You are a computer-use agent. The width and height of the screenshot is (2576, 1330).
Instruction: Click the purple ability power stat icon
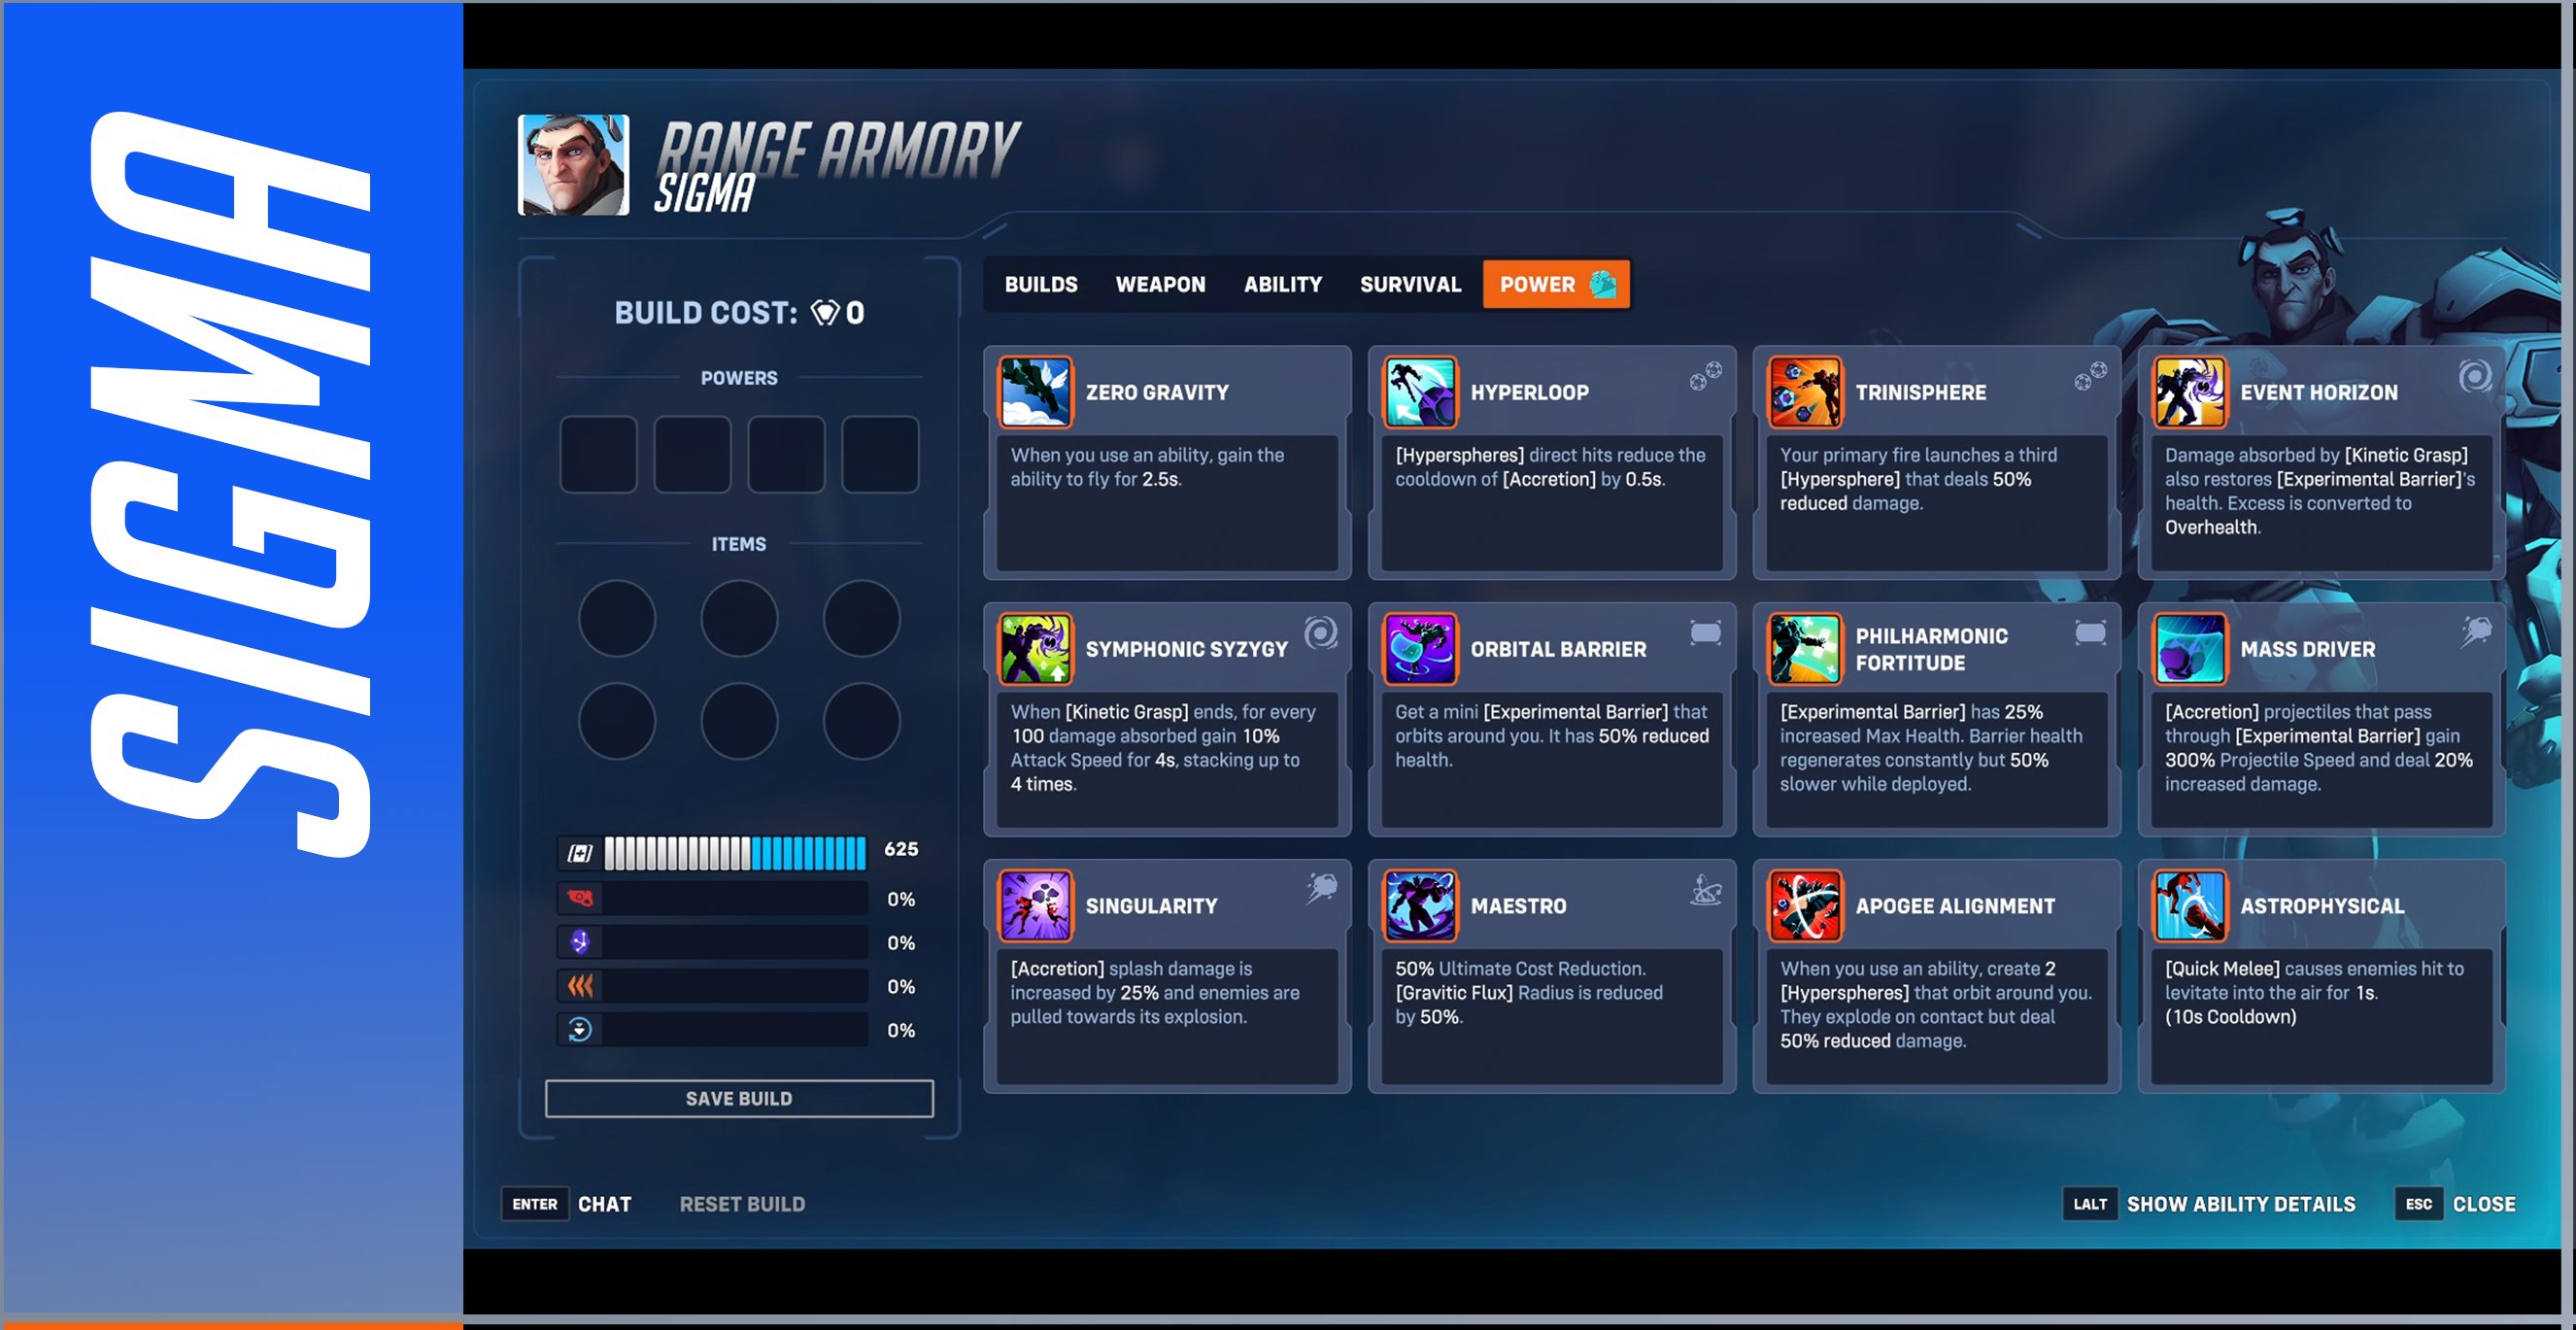[x=580, y=942]
